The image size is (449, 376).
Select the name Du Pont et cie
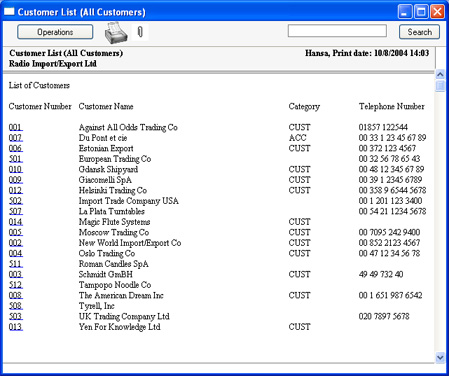[x=103, y=138]
